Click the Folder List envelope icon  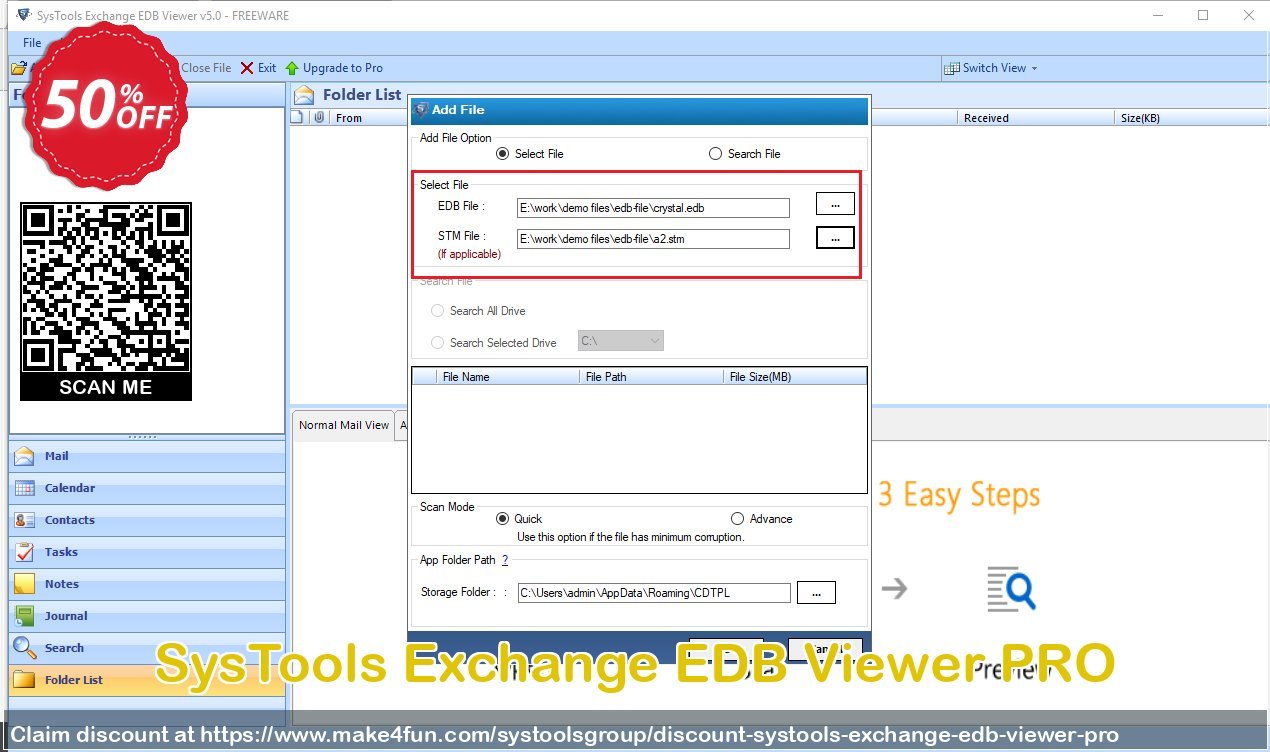click(x=304, y=95)
